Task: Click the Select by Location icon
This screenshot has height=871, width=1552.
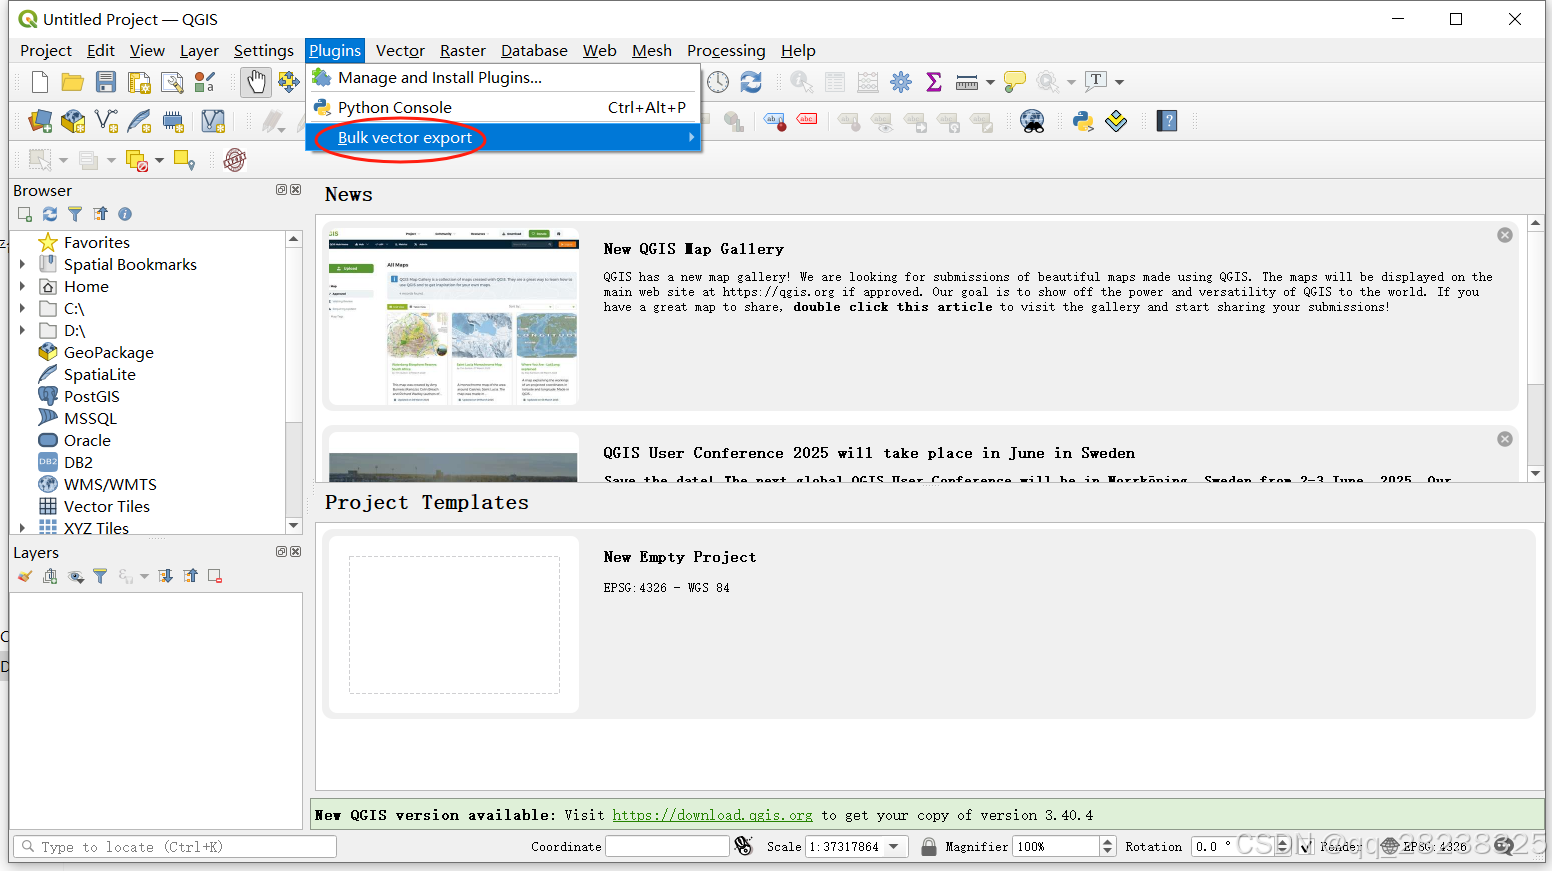Action: click(184, 160)
